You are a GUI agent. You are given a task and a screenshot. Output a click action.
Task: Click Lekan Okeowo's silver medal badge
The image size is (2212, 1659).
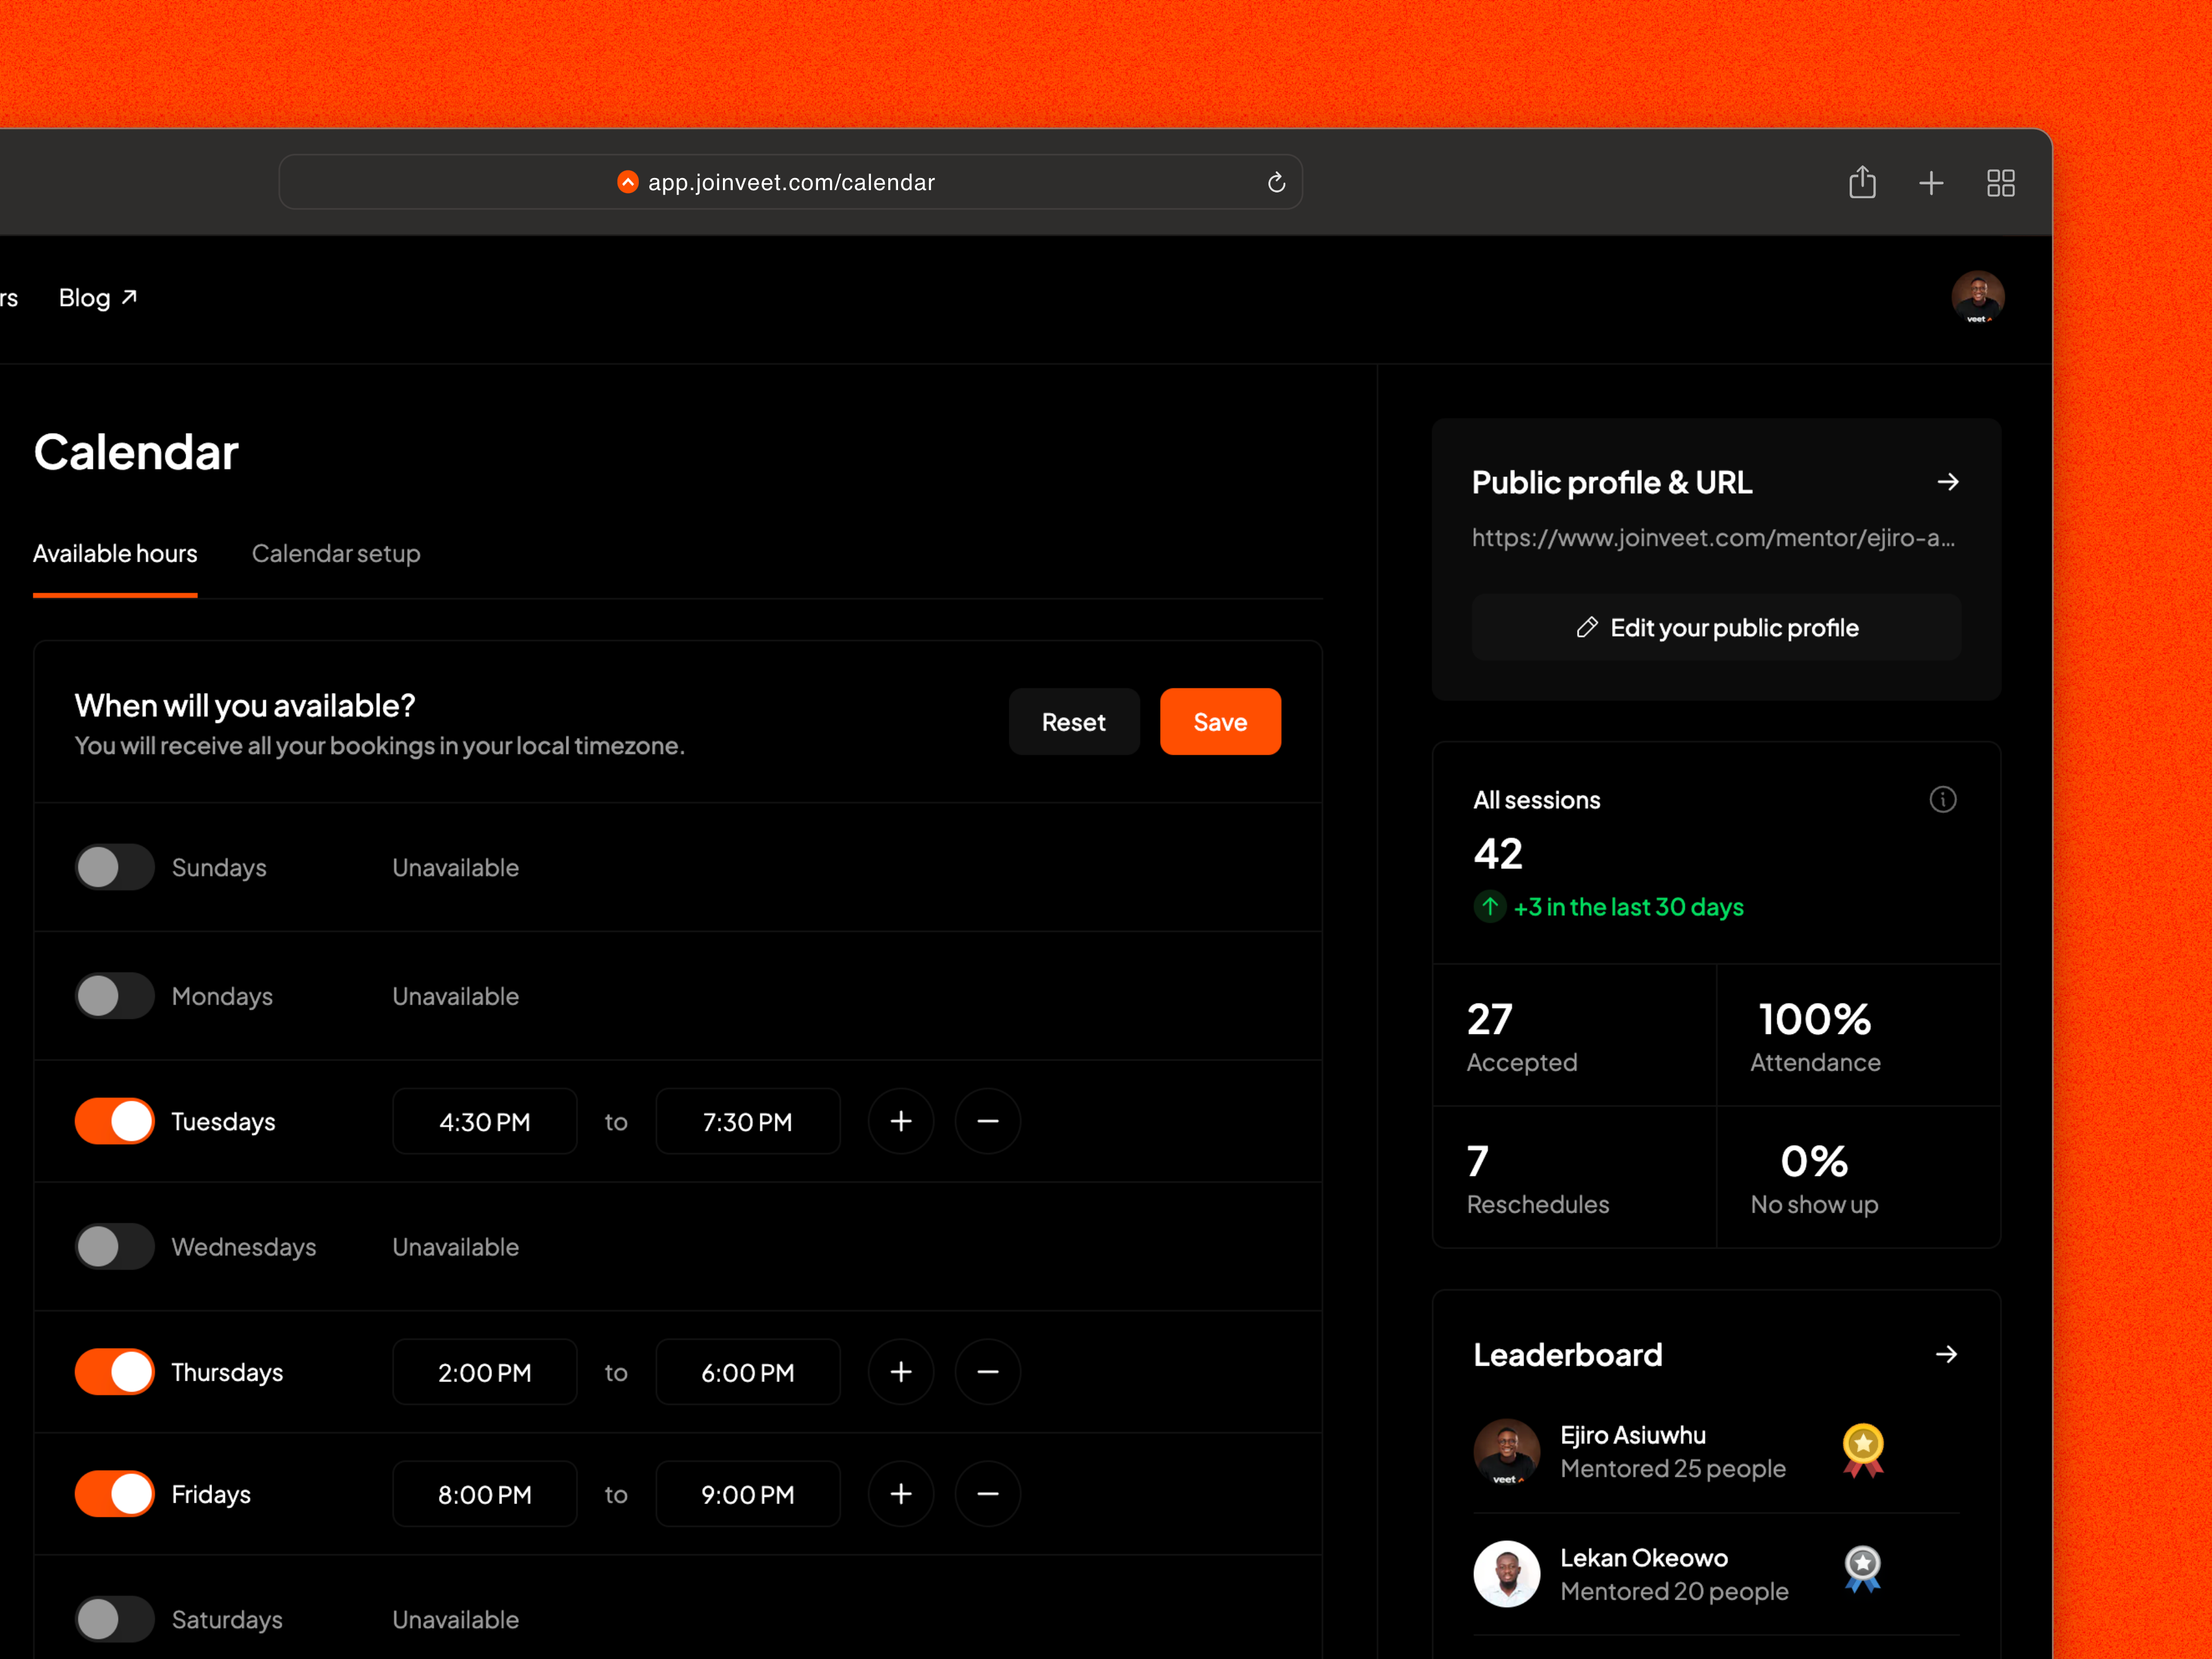[x=1862, y=1569]
